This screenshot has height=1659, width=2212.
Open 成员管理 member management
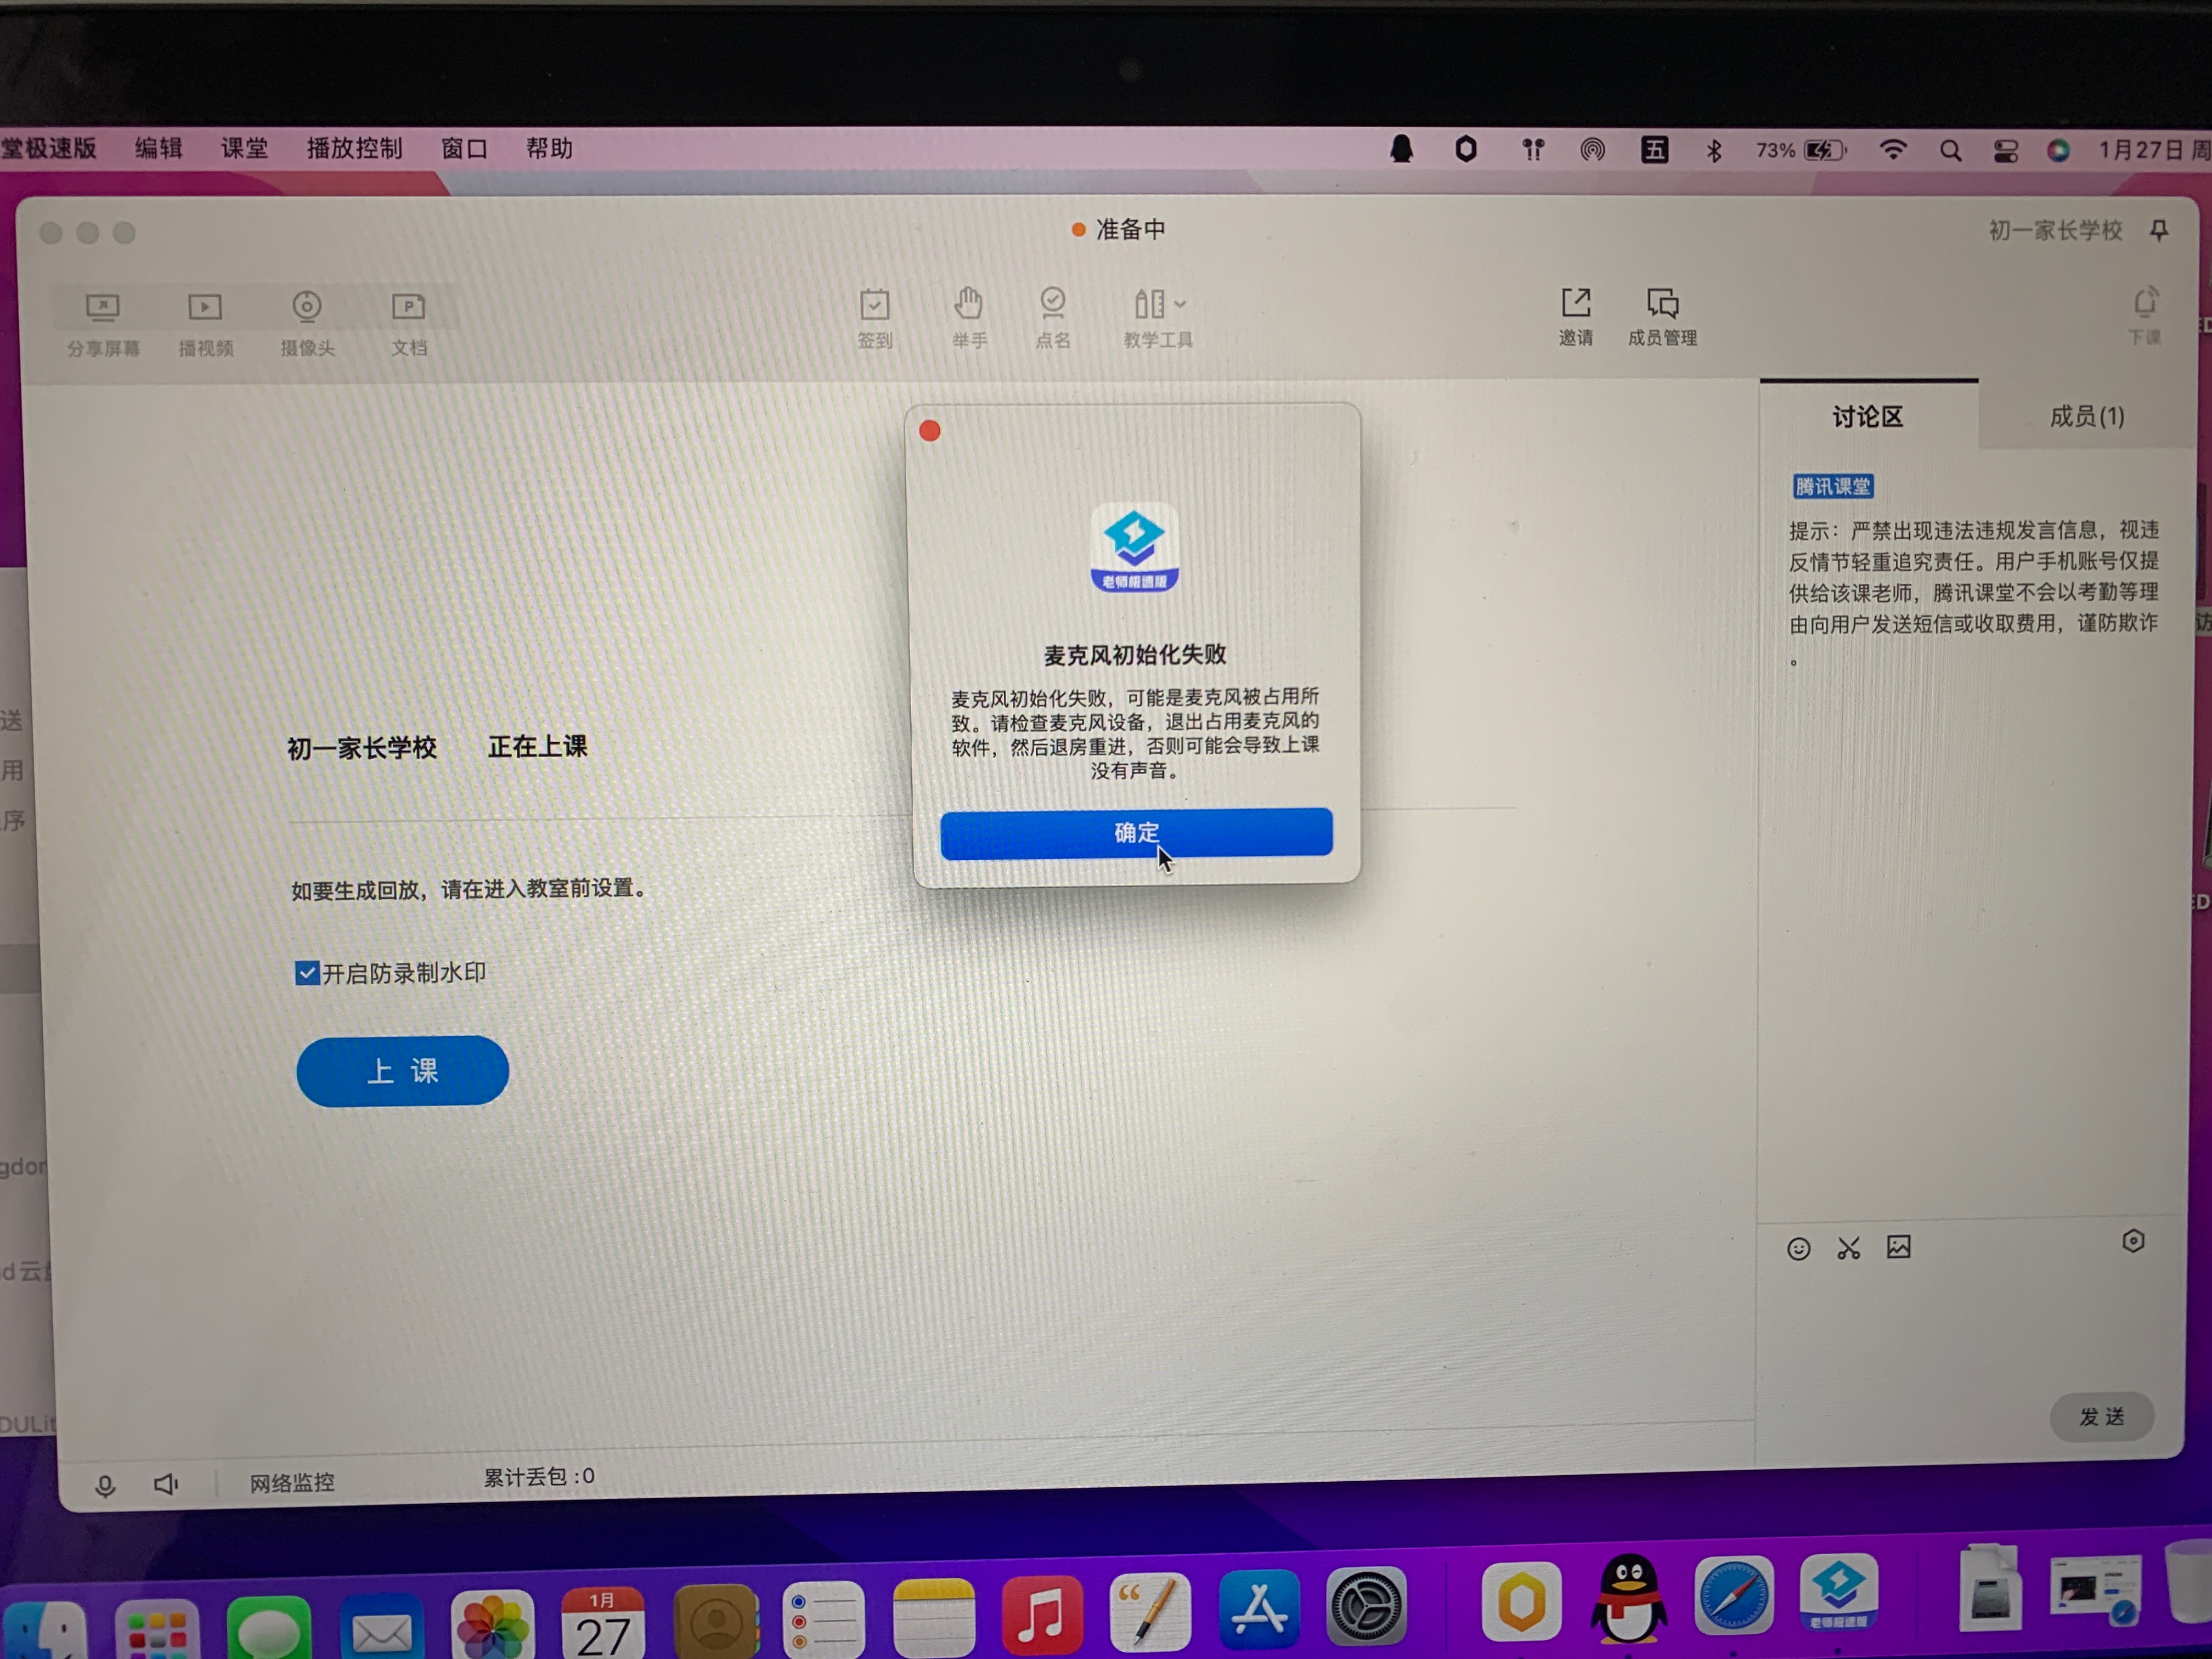[1662, 303]
